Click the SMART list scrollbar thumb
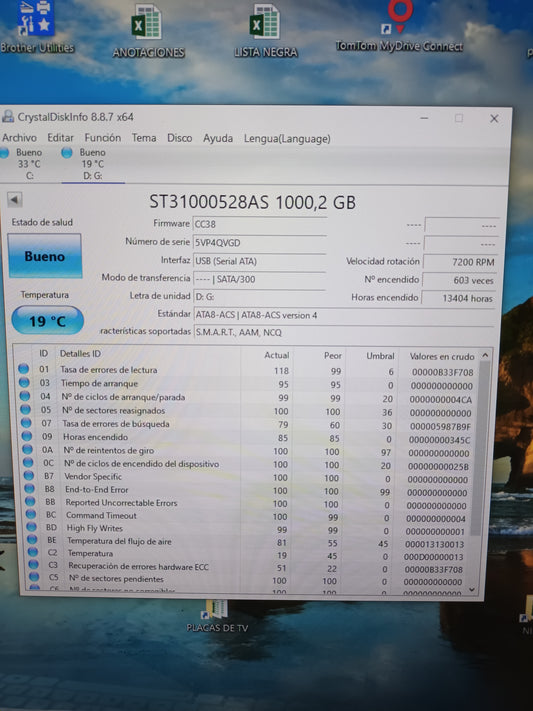 pyautogui.click(x=481, y=449)
